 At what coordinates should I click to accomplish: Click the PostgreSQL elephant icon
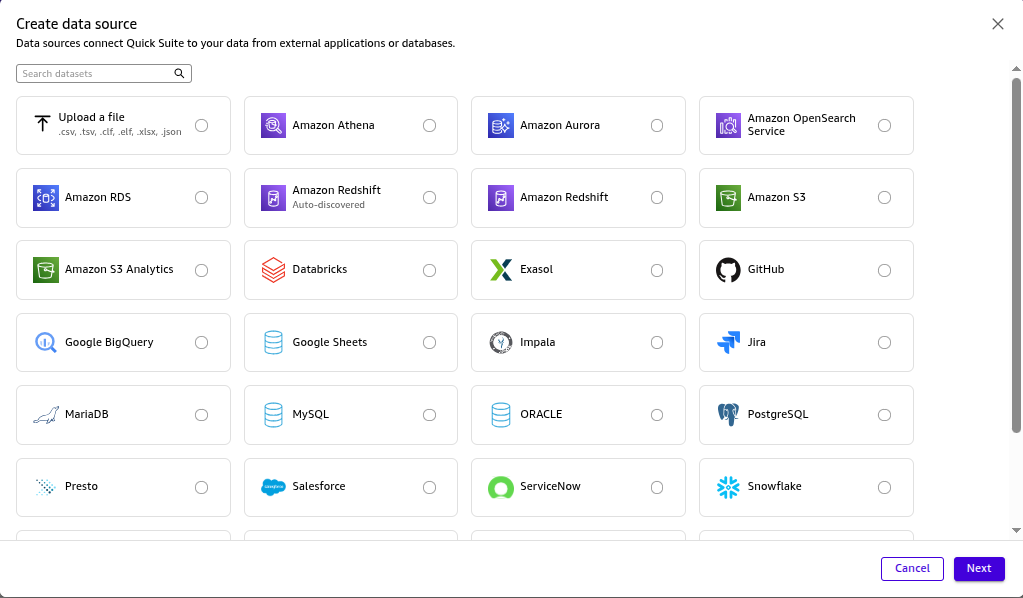[x=728, y=414]
